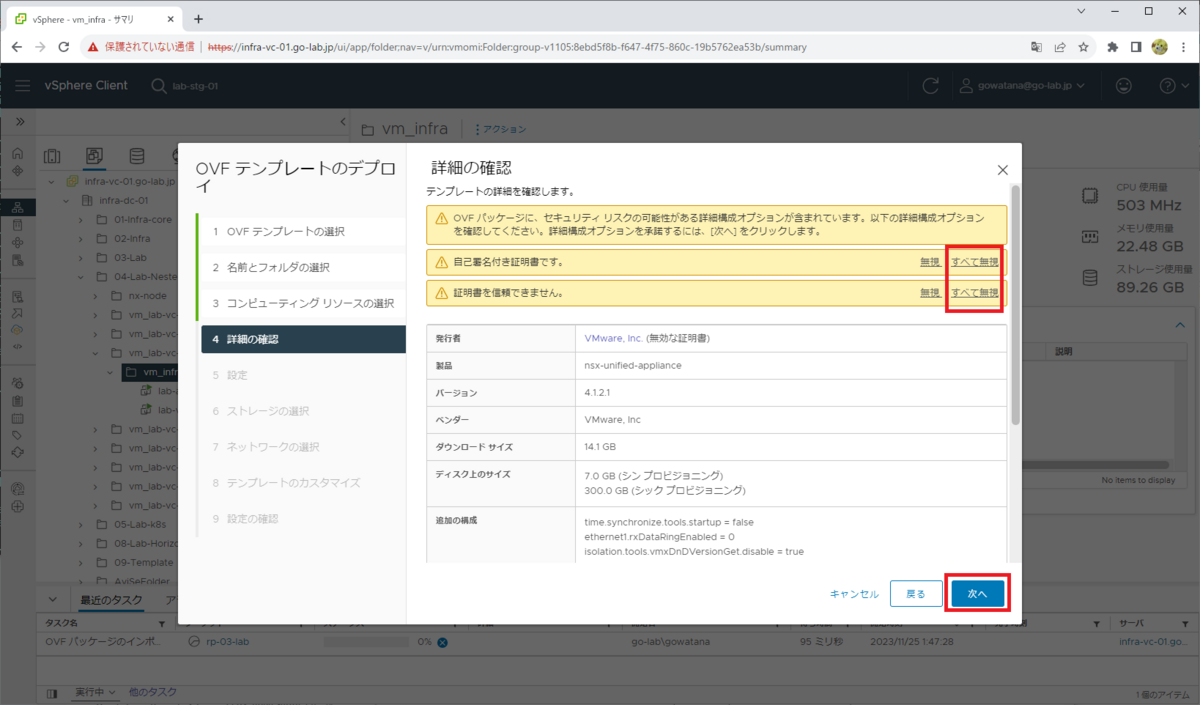This screenshot has width=1200, height=705.
Task: Open the VMware, Inc. publisher certificate link
Action: pos(613,338)
